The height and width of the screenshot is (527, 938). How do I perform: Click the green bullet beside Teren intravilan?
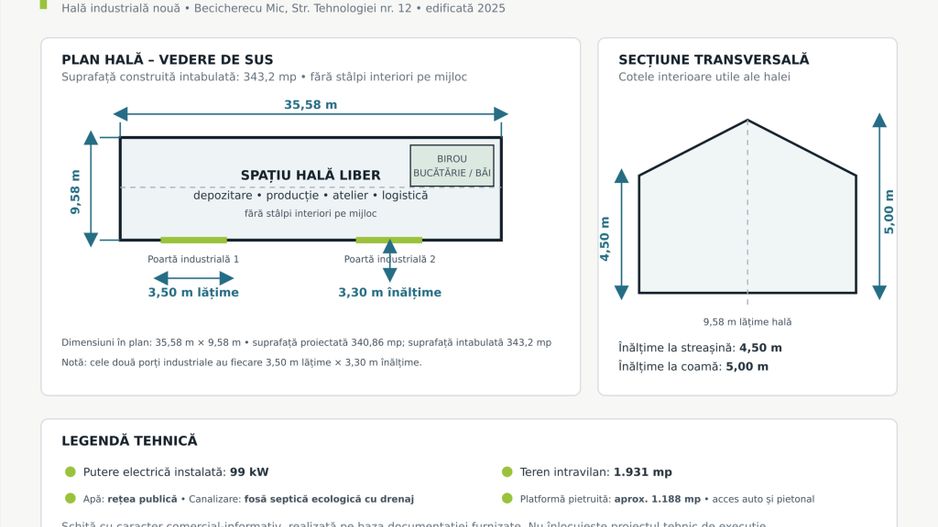click(507, 472)
